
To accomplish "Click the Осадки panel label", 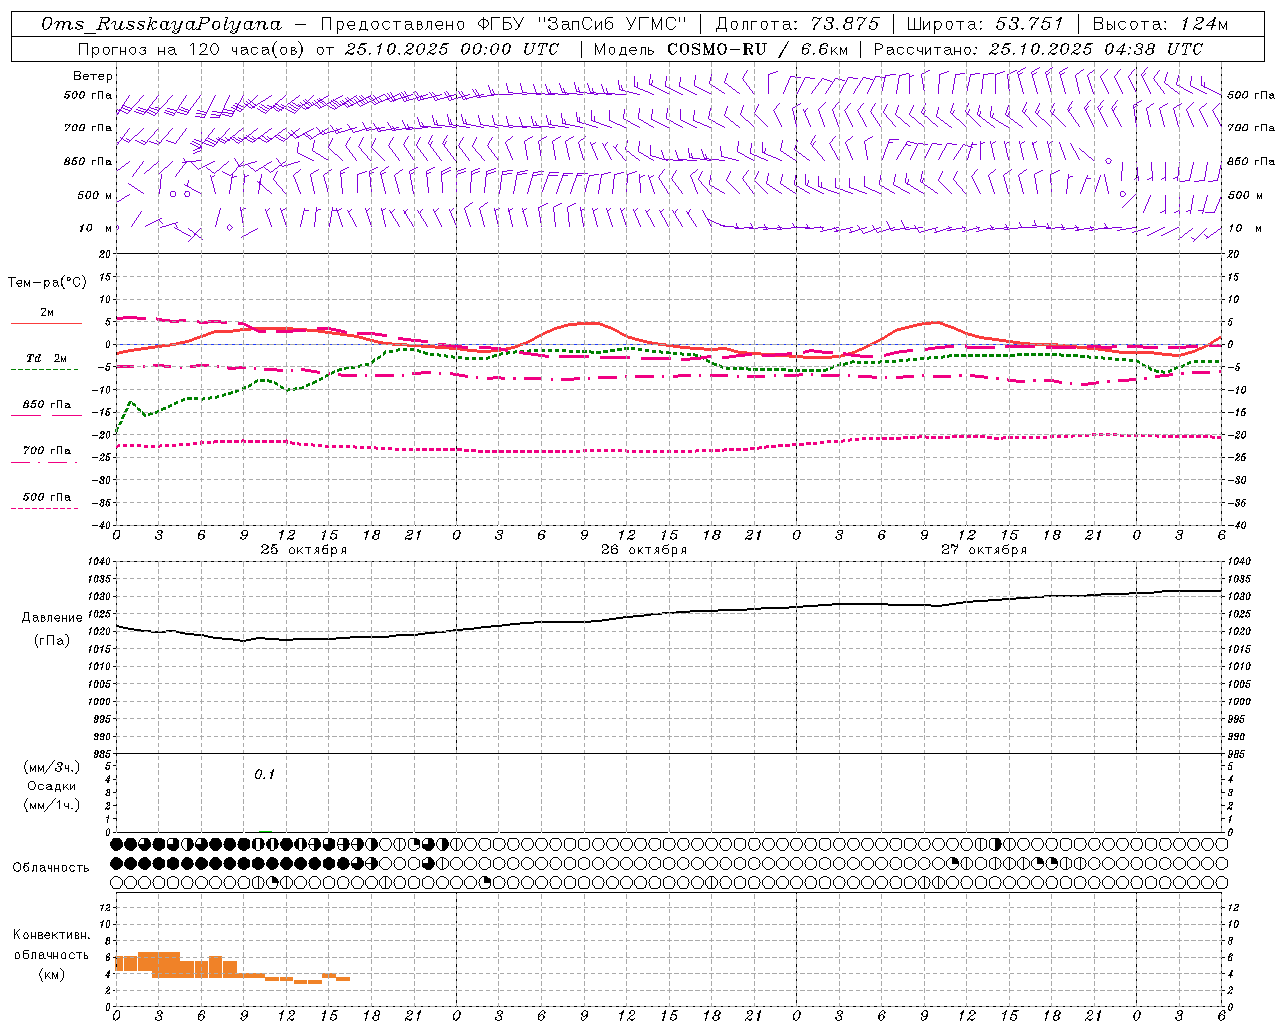I will tap(52, 787).
